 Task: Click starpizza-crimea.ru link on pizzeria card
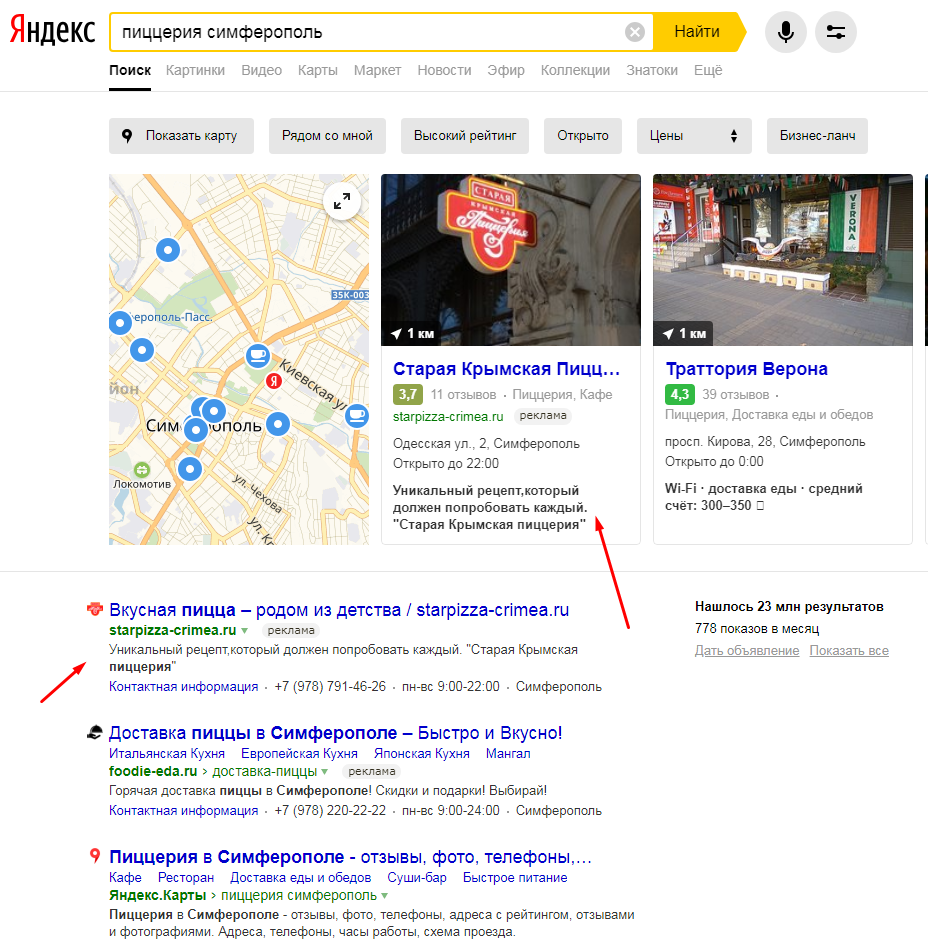tap(448, 417)
